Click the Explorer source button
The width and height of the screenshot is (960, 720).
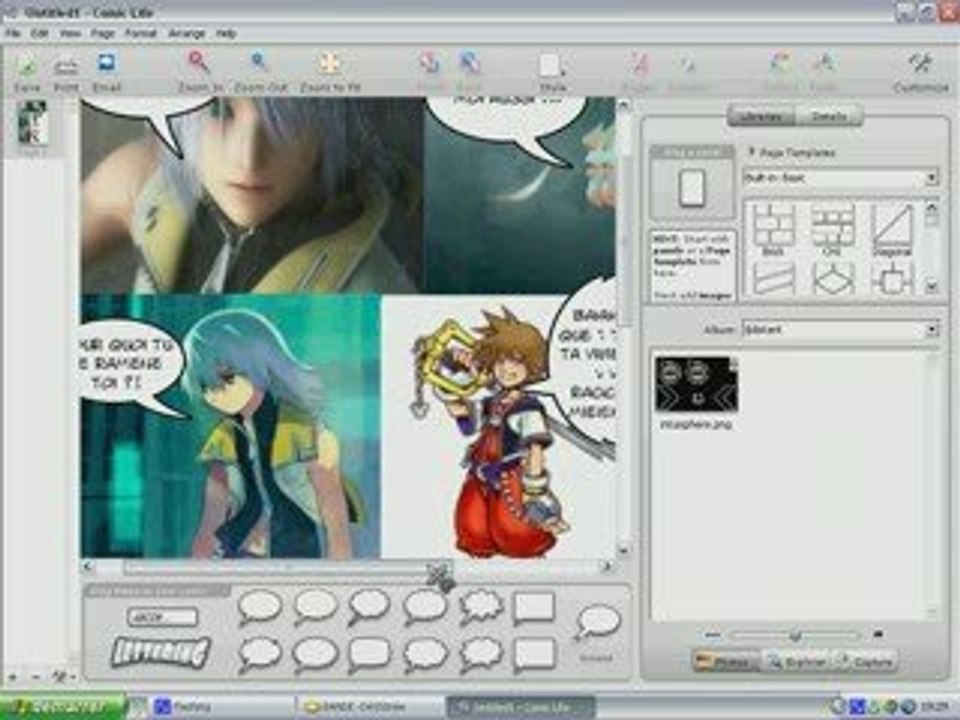pos(797,662)
